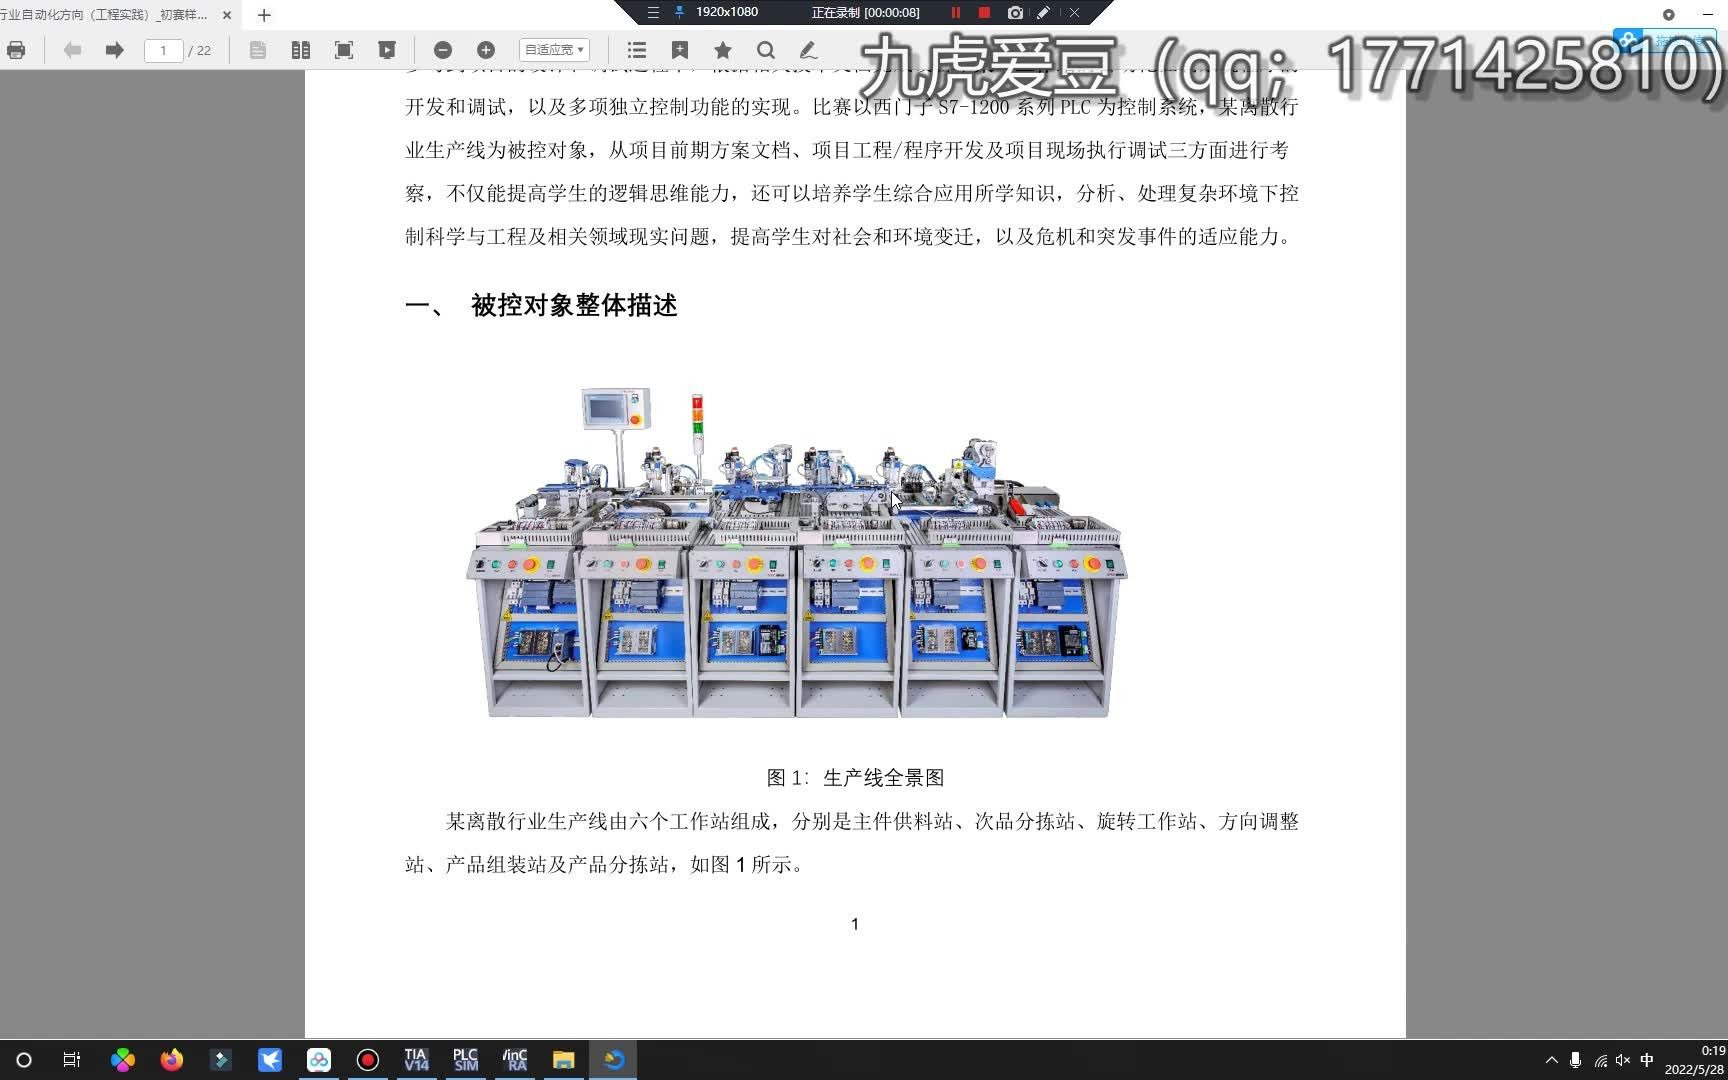Open the clock showing 2022/5/28
The height and width of the screenshot is (1080, 1728).
[x=1695, y=1060]
